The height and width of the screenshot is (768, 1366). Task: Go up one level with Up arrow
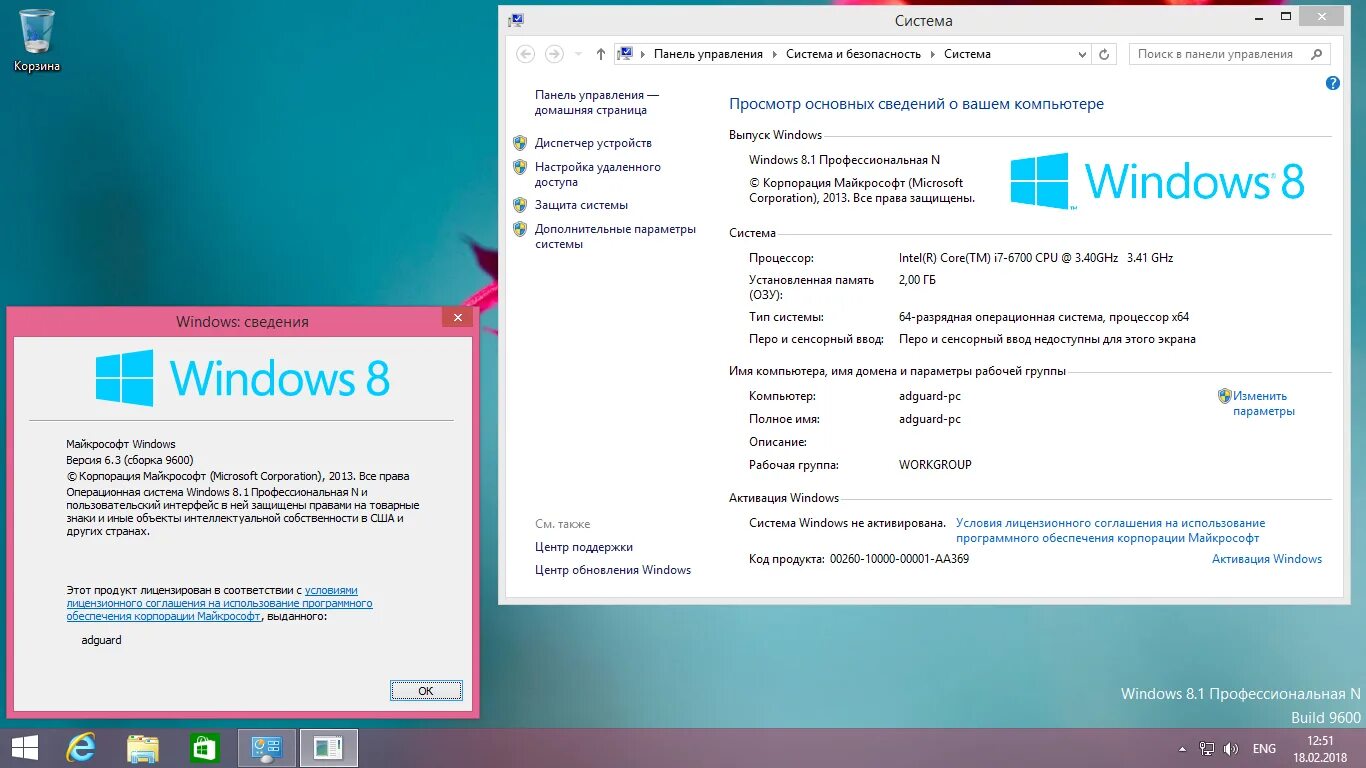click(600, 54)
